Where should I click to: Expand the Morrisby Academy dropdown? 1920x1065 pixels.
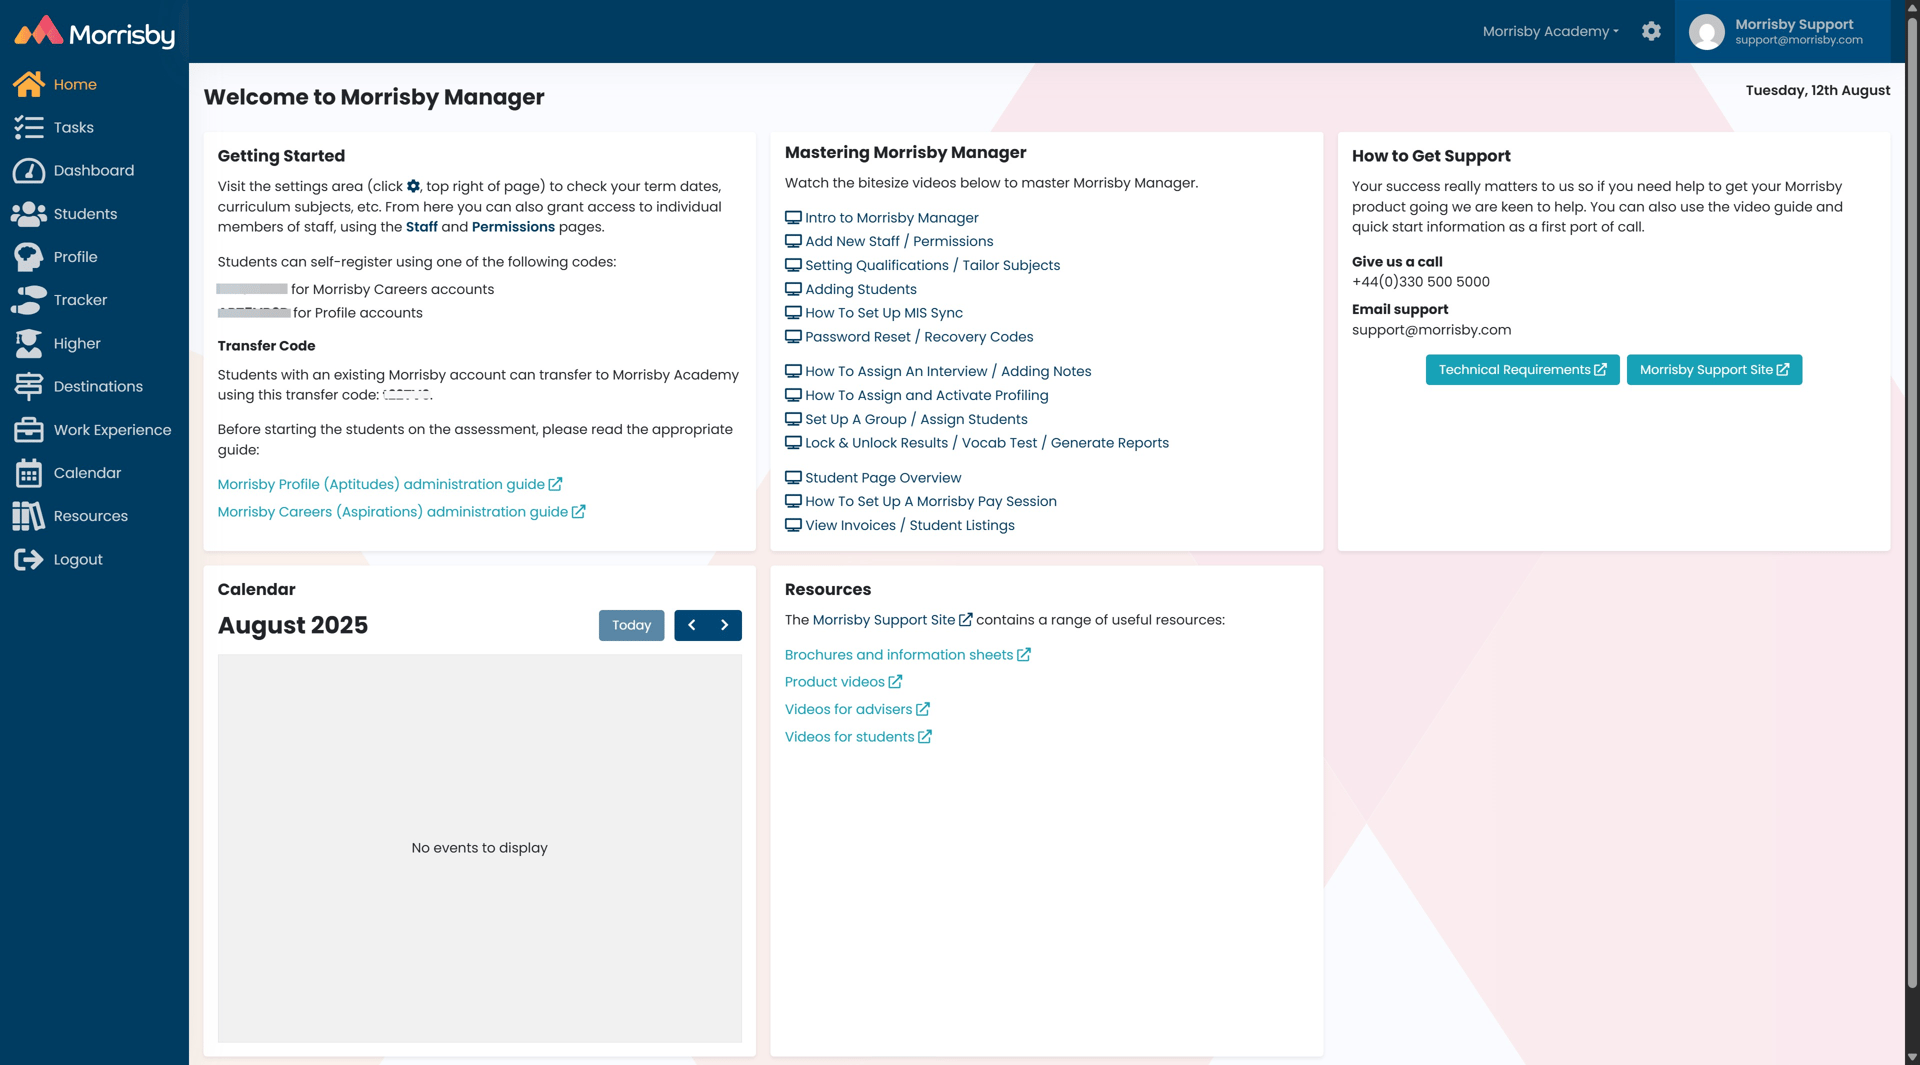(1550, 31)
